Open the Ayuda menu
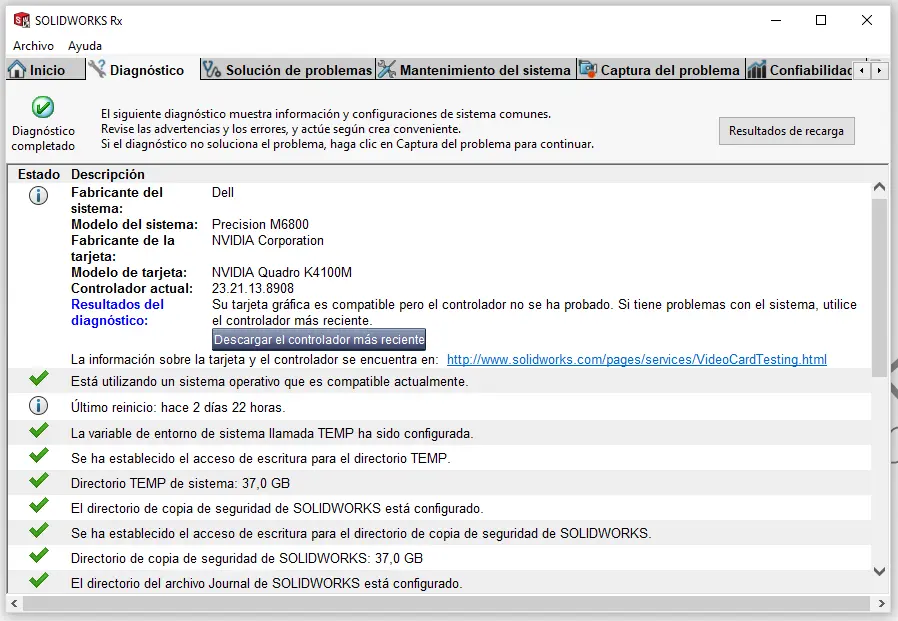This screenshot has height=621, width=898. pos(85,45)
